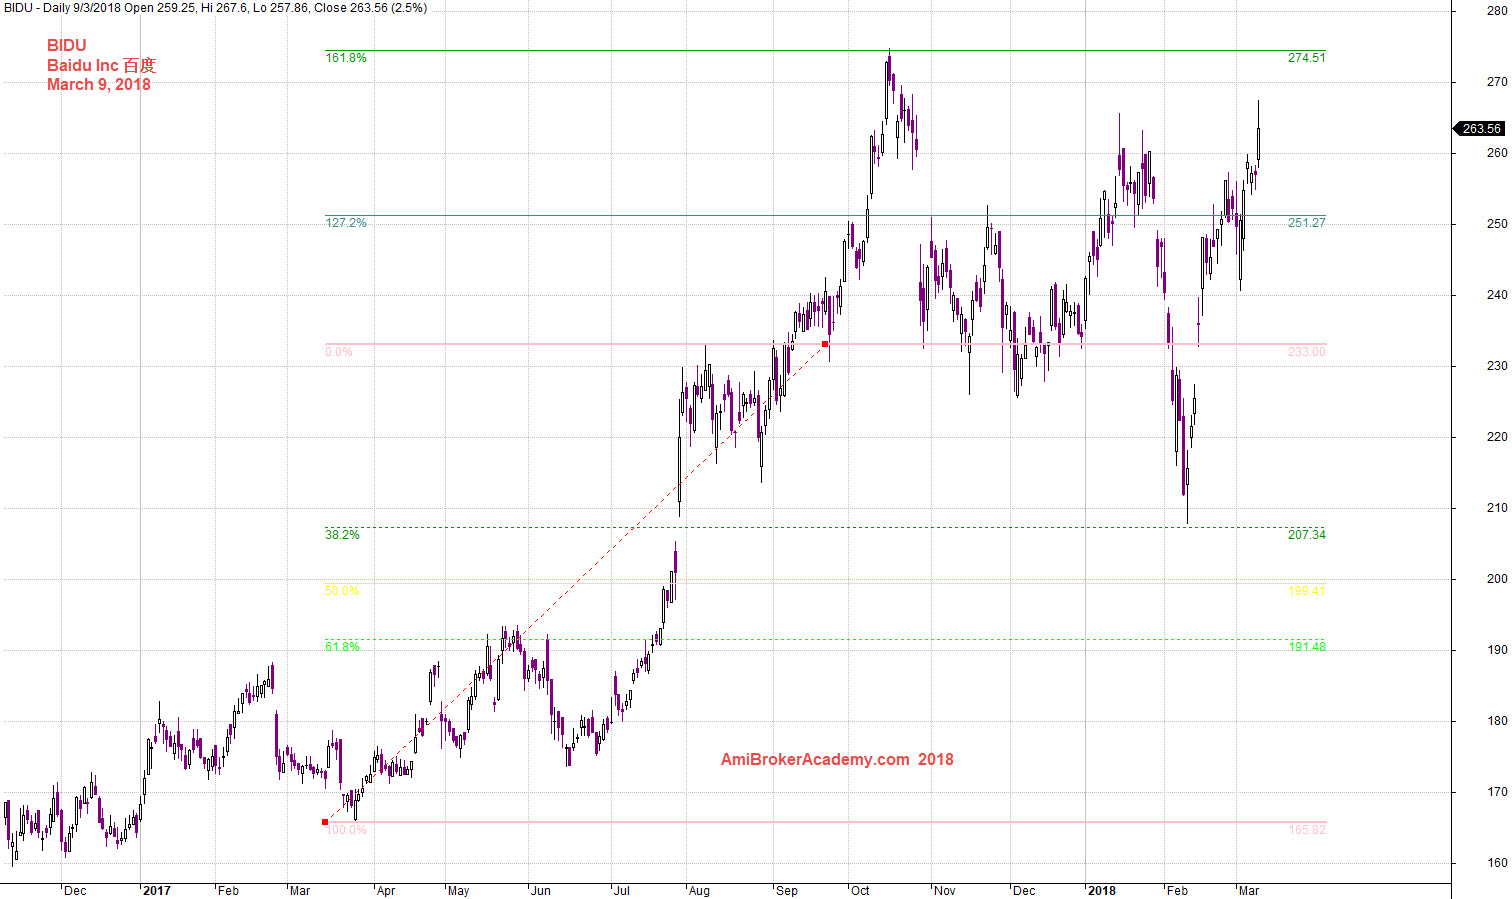The image size is (1512, 899).
Task: Click the final 'Mar' label on time axis
Action: pos(1248,891)
